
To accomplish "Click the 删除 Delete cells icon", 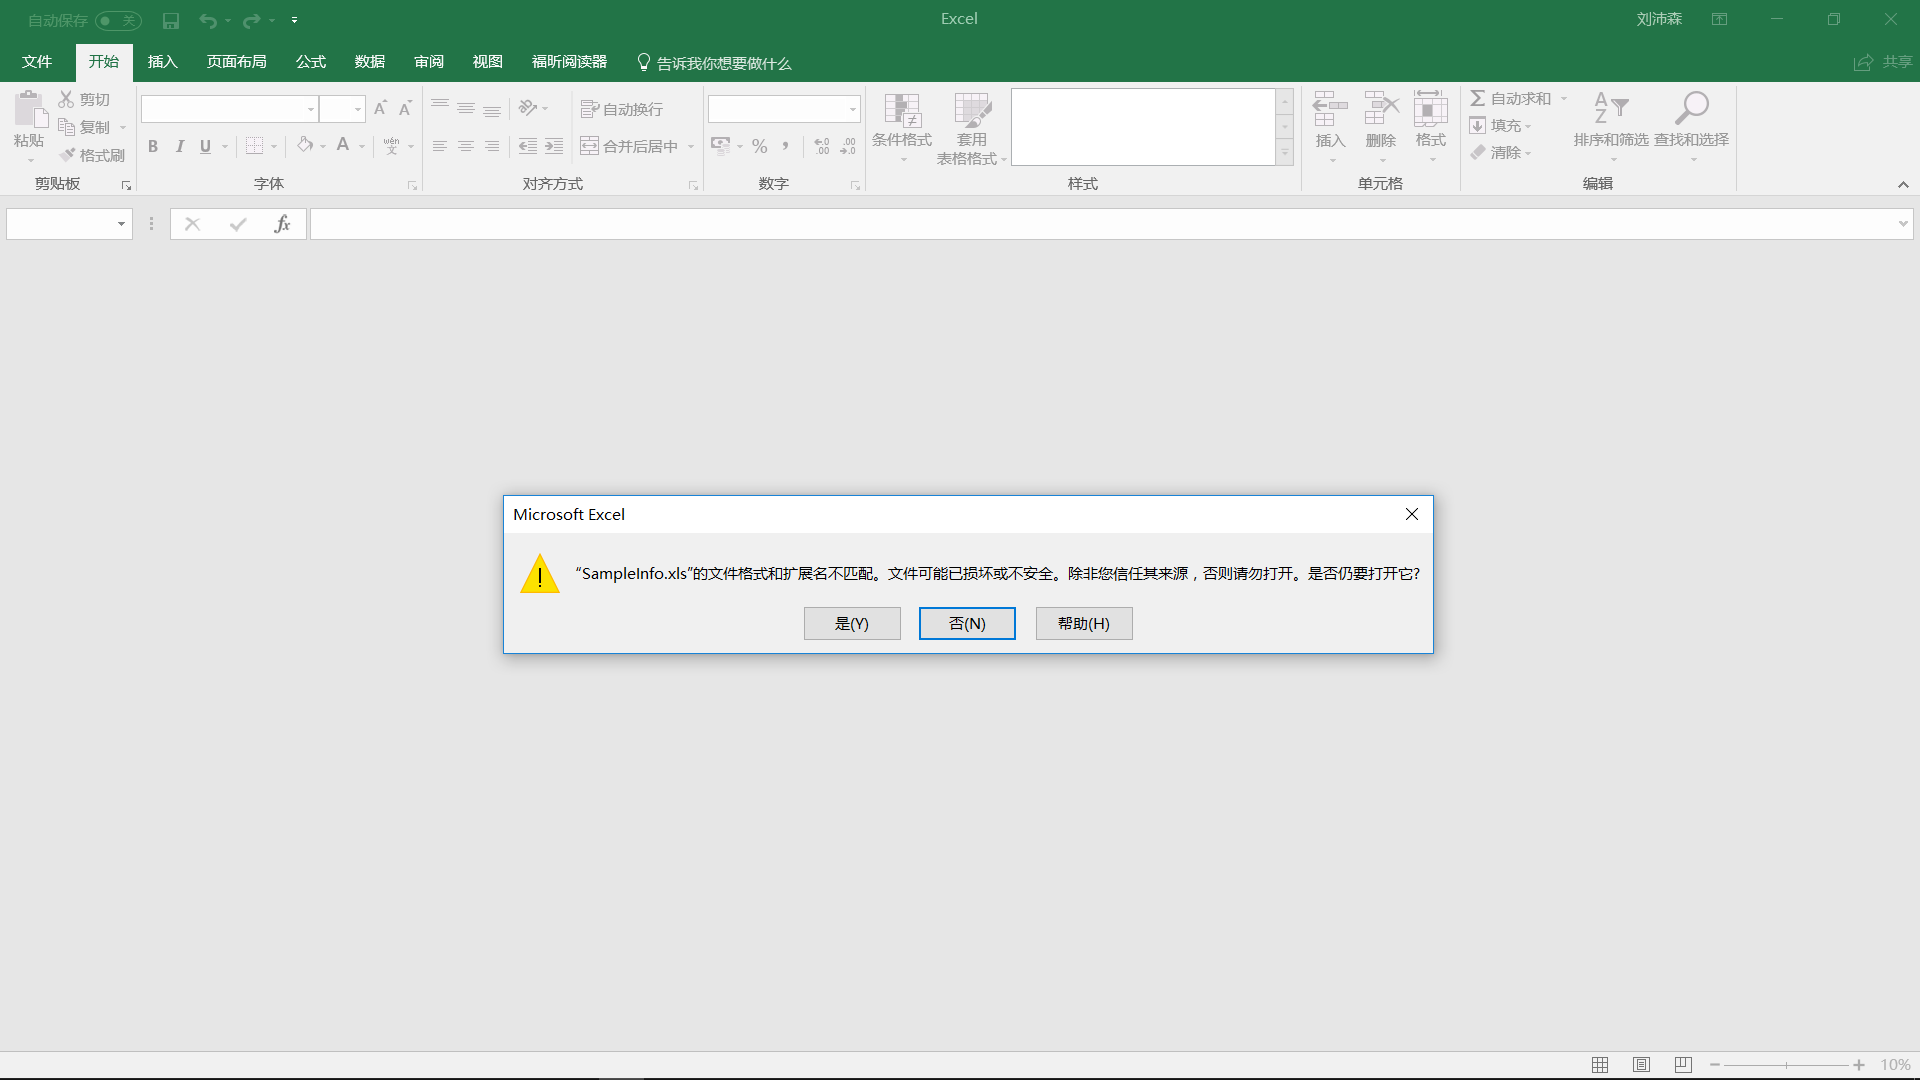I will coord(1381,108).
